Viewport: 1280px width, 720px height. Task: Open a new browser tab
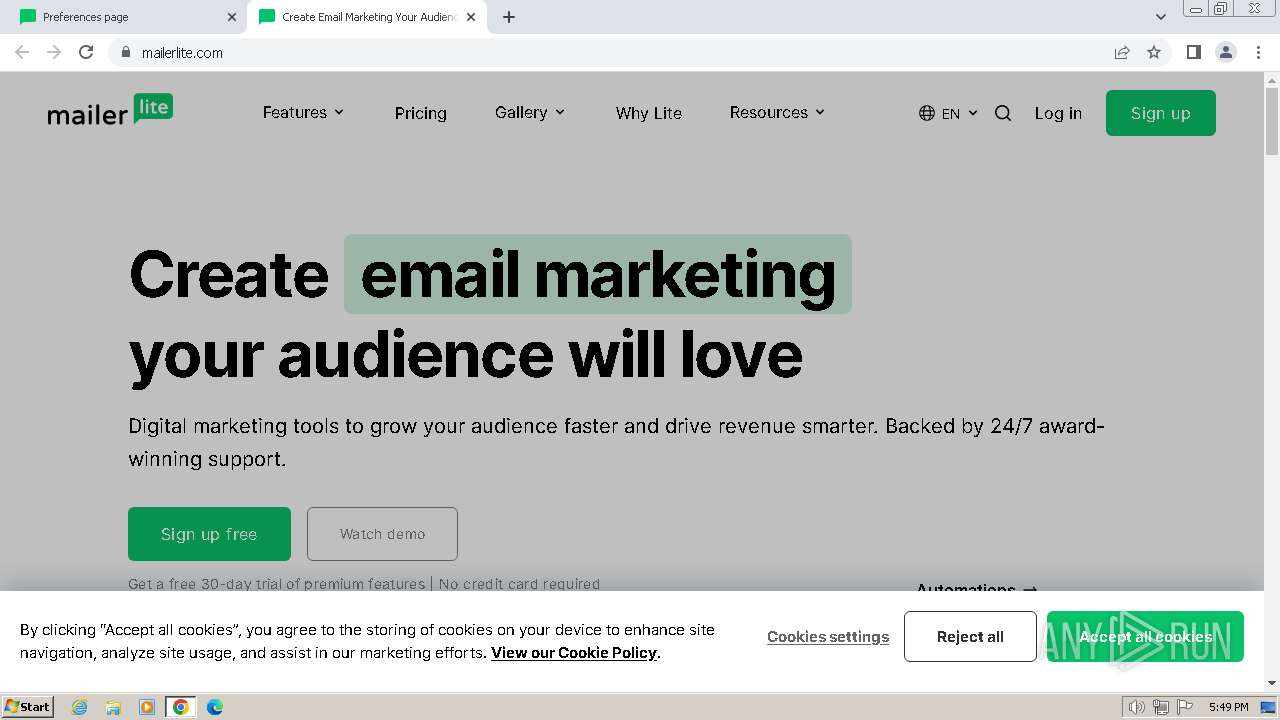pos(509,17)
